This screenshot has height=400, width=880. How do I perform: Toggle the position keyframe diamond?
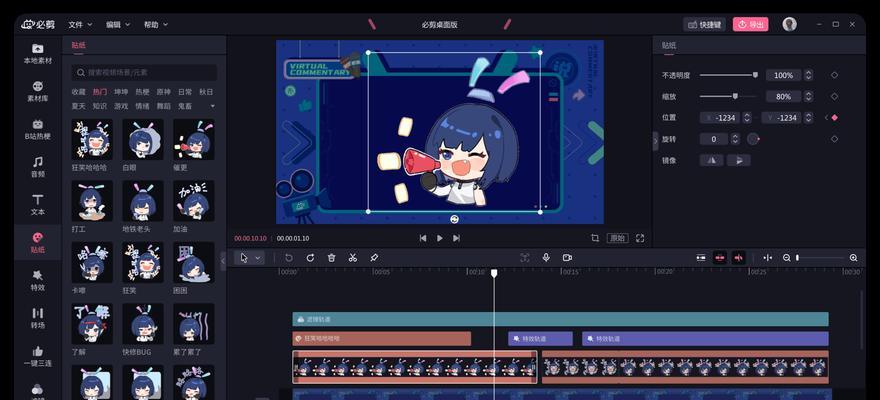835,118
